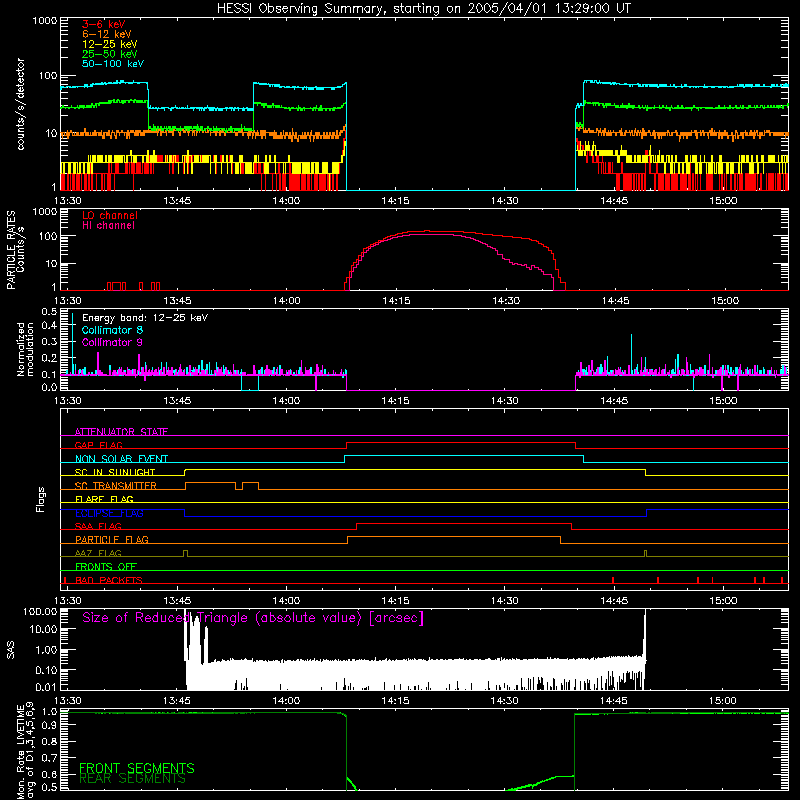Screen dimensions: 800x800
Task: Click the Normalized modulation axis label
Action: click(25, 349)
